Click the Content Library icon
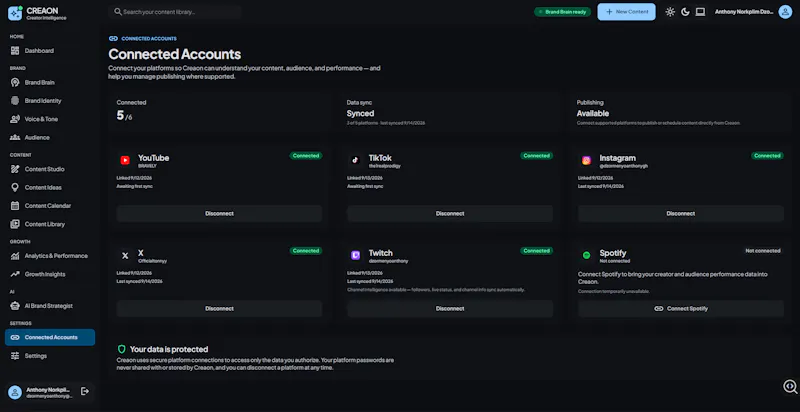Viewport: 800px width, 412px height. 15,224
